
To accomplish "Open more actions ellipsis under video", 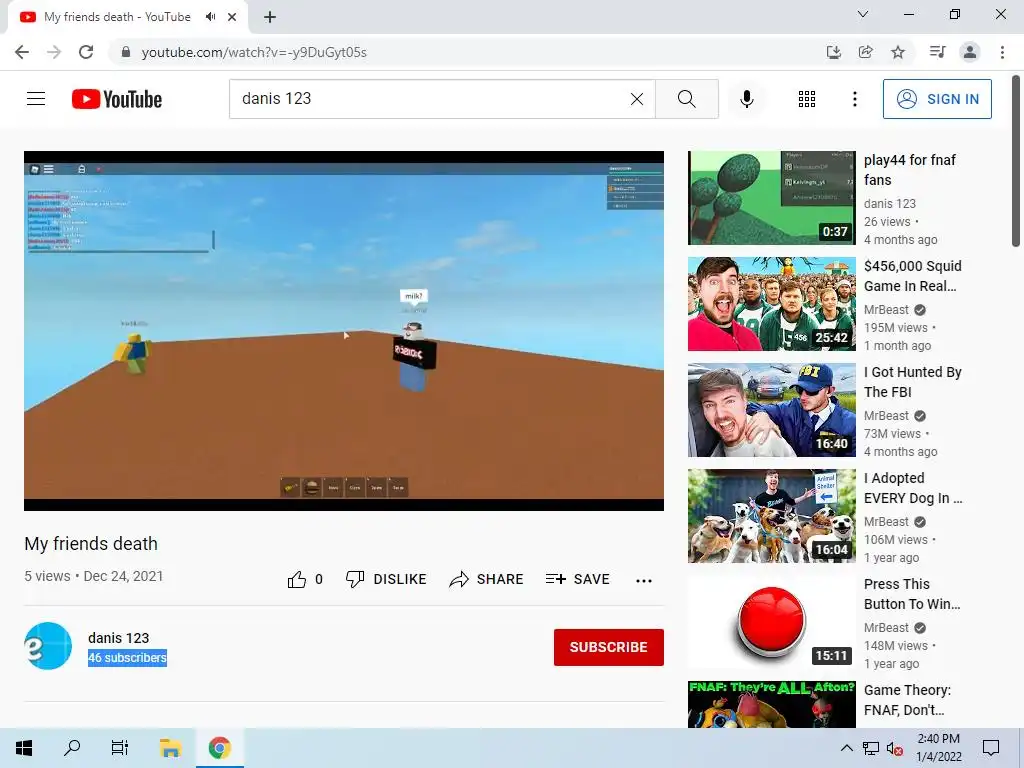I will 644,581.
